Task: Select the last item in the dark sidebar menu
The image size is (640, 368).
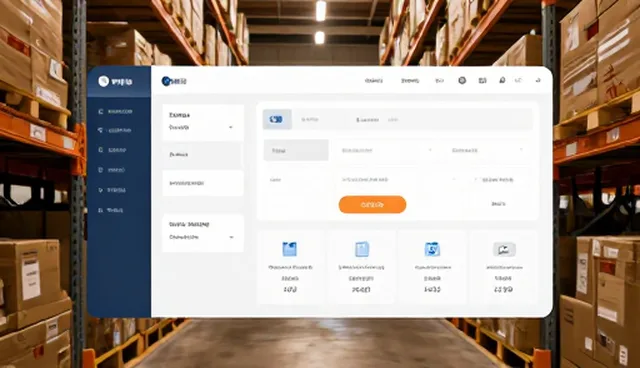Action: (x=111, y=210)
